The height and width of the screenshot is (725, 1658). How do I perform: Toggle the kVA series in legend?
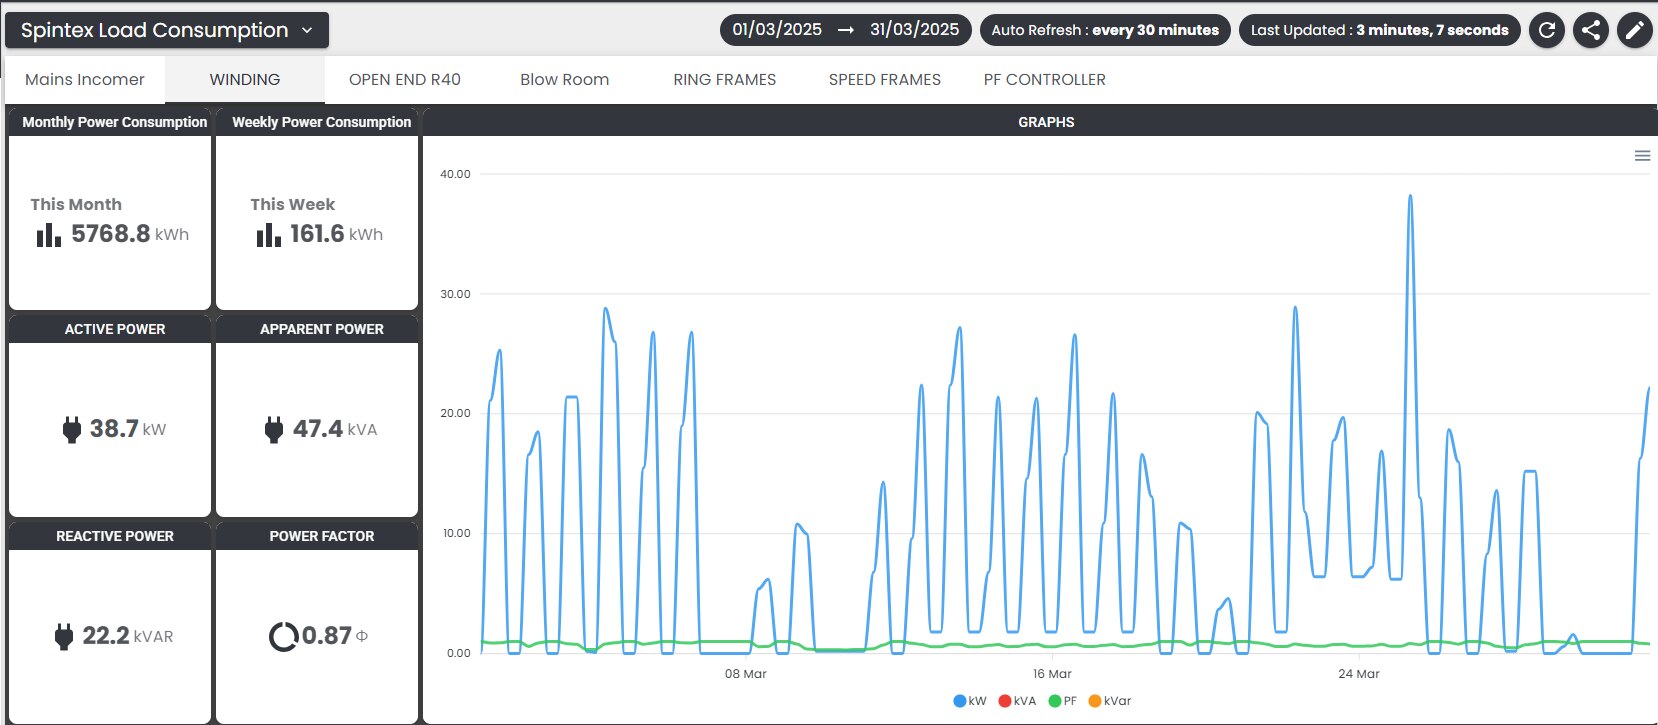(x=1017, y=701)
